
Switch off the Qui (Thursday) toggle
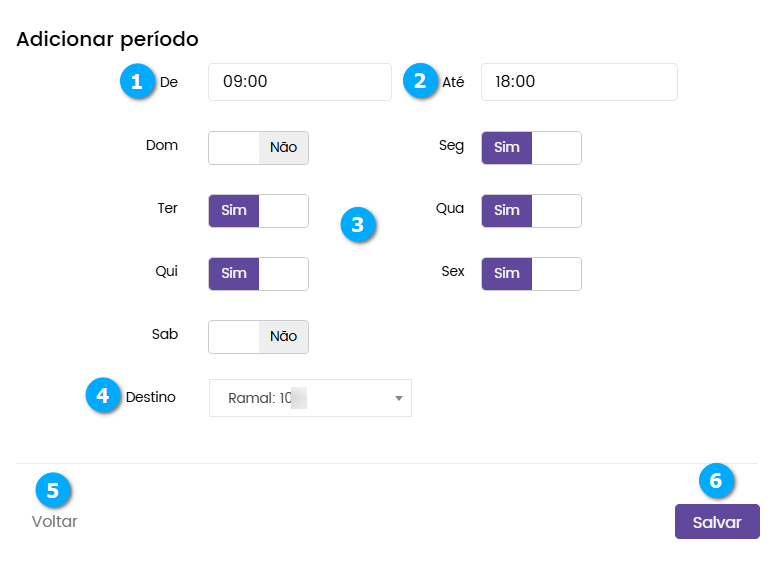click(x=259, y=273)
